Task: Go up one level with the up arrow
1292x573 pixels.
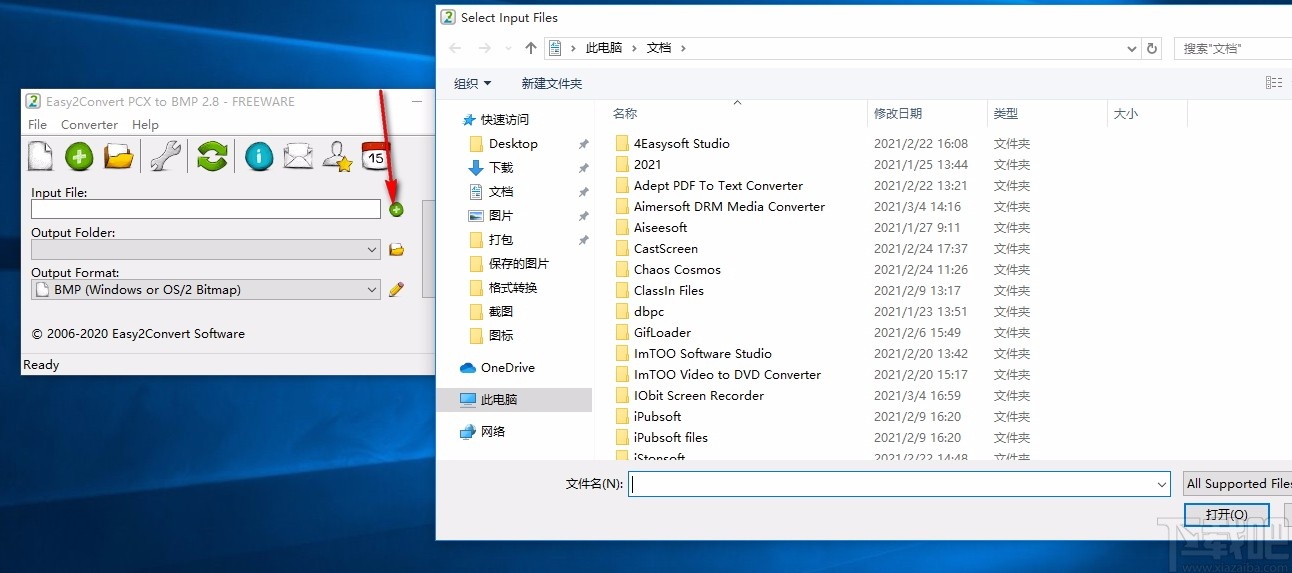Action: (531, 48)
